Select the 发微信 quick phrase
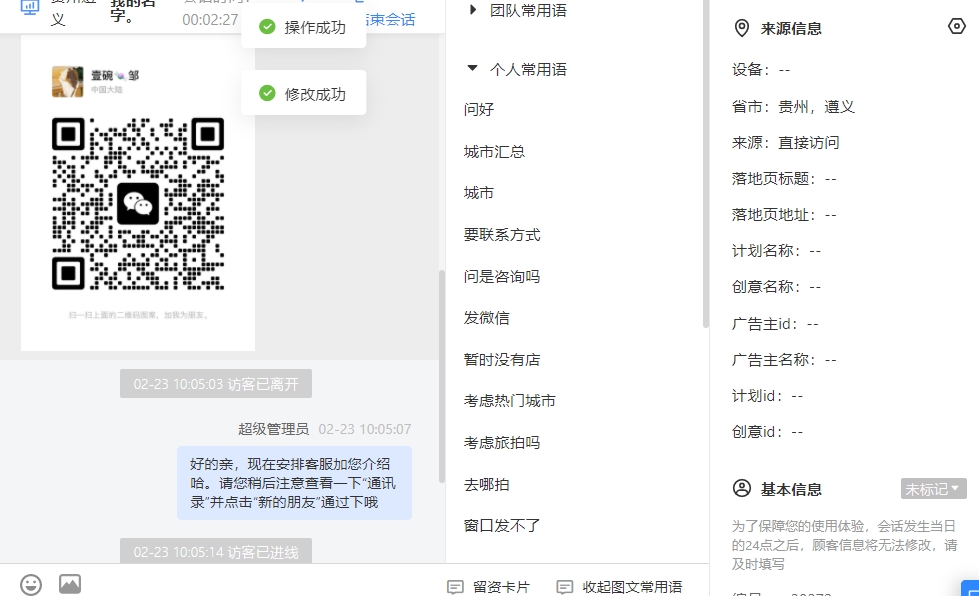Screen dimensions: 979x596 [x=486, y=318]
